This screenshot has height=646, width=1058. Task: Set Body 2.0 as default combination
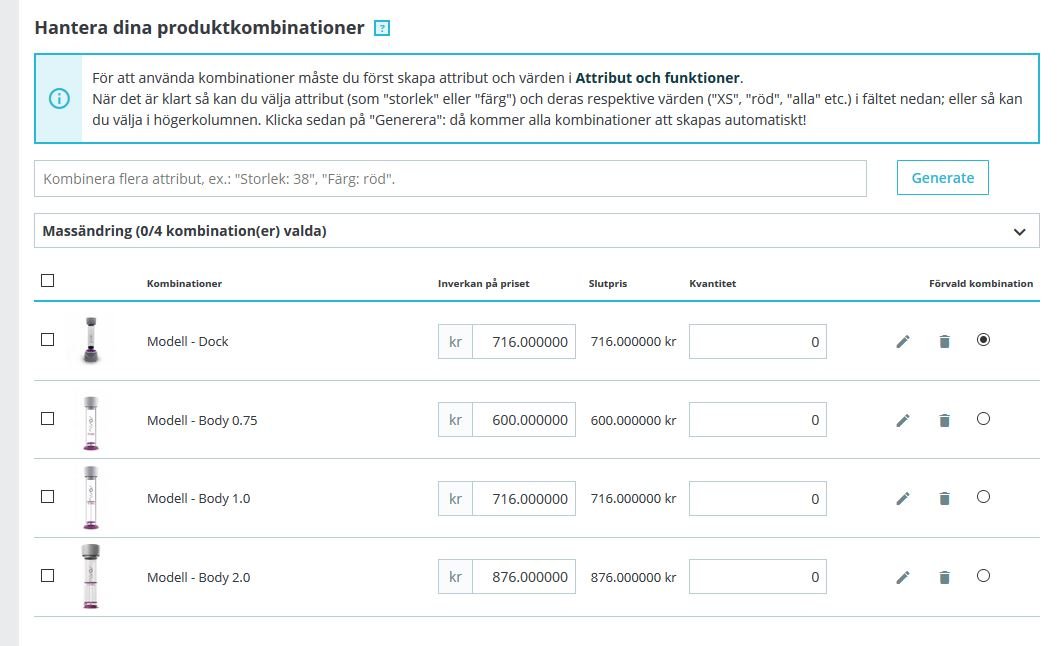tap(983, 576)
